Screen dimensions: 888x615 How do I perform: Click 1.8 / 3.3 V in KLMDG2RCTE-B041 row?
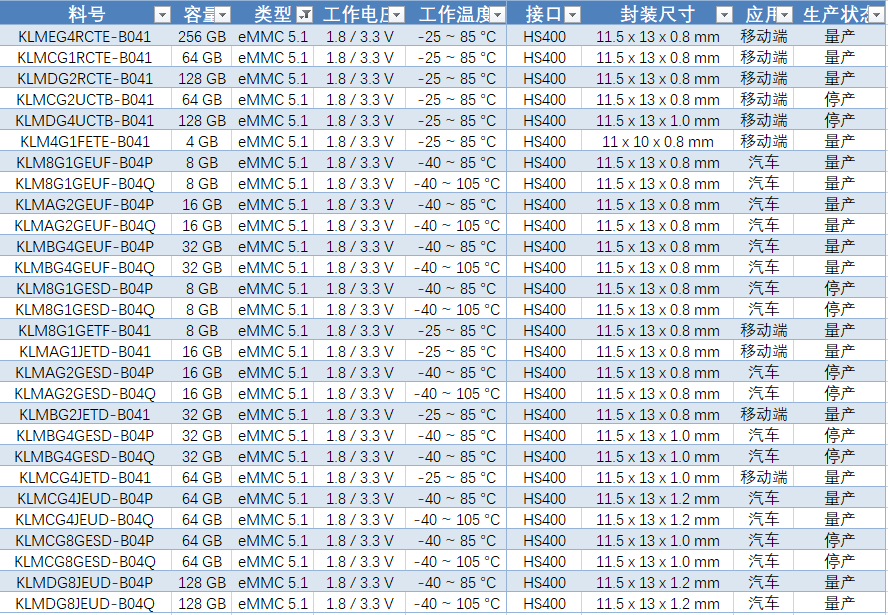[360, 79]
